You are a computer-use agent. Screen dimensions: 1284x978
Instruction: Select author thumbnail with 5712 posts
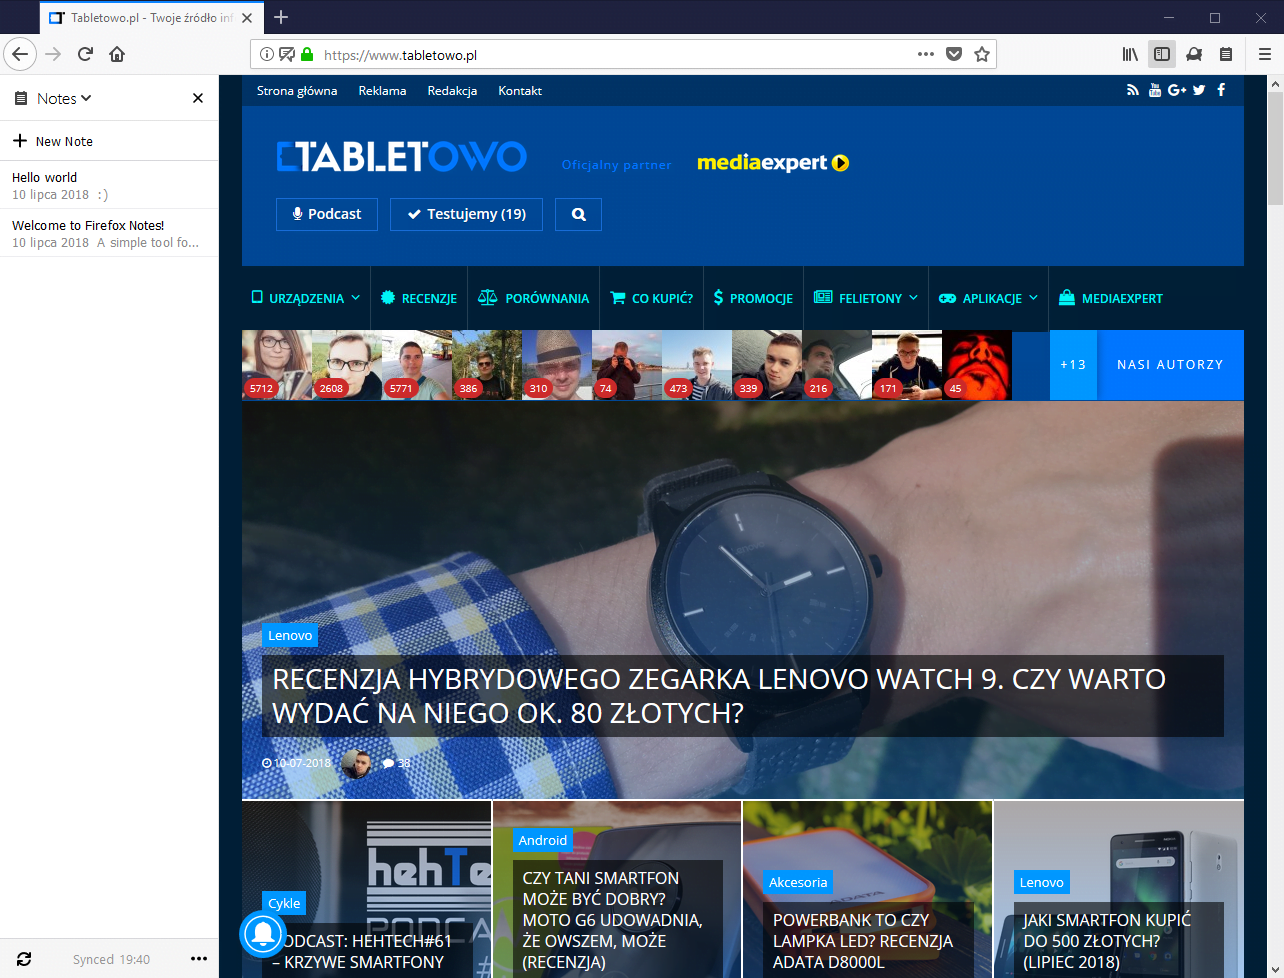[277, 365]
